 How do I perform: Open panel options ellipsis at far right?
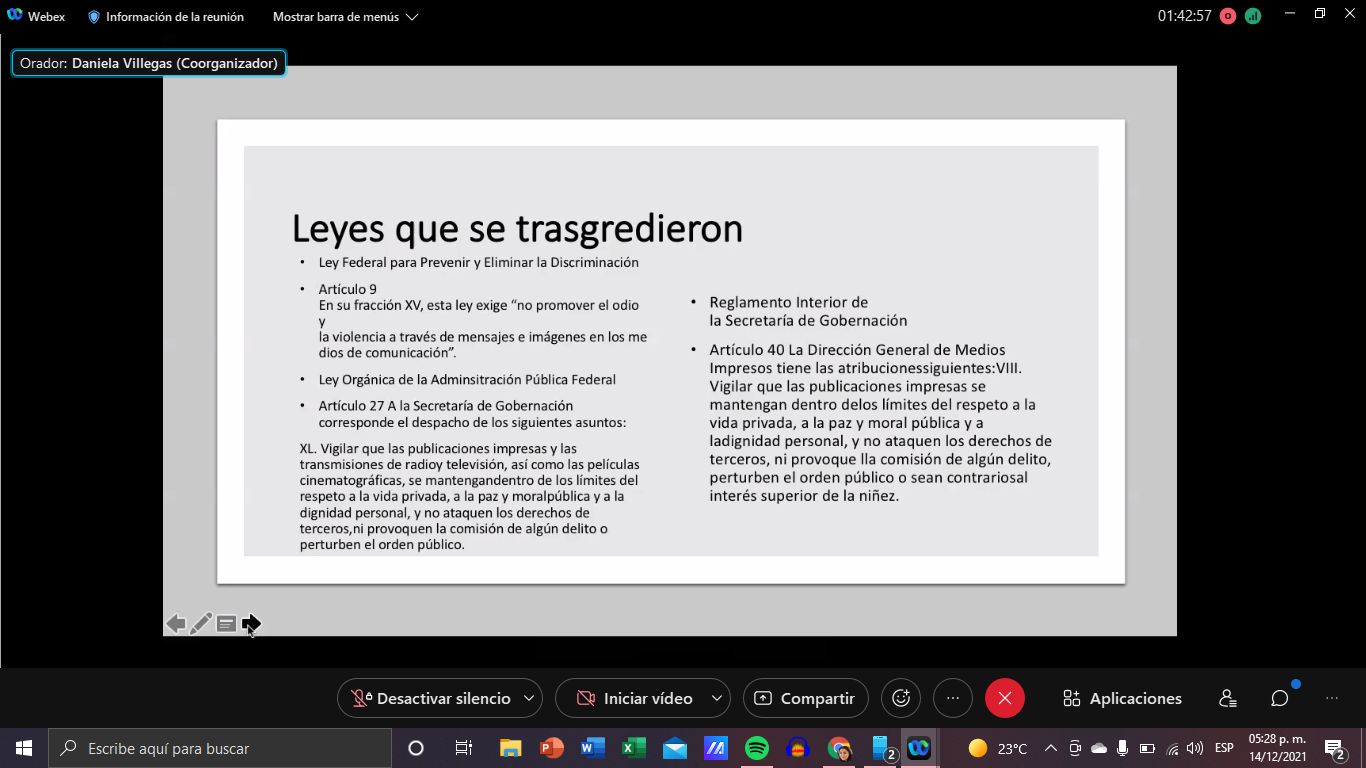[x=1332, y=698]
